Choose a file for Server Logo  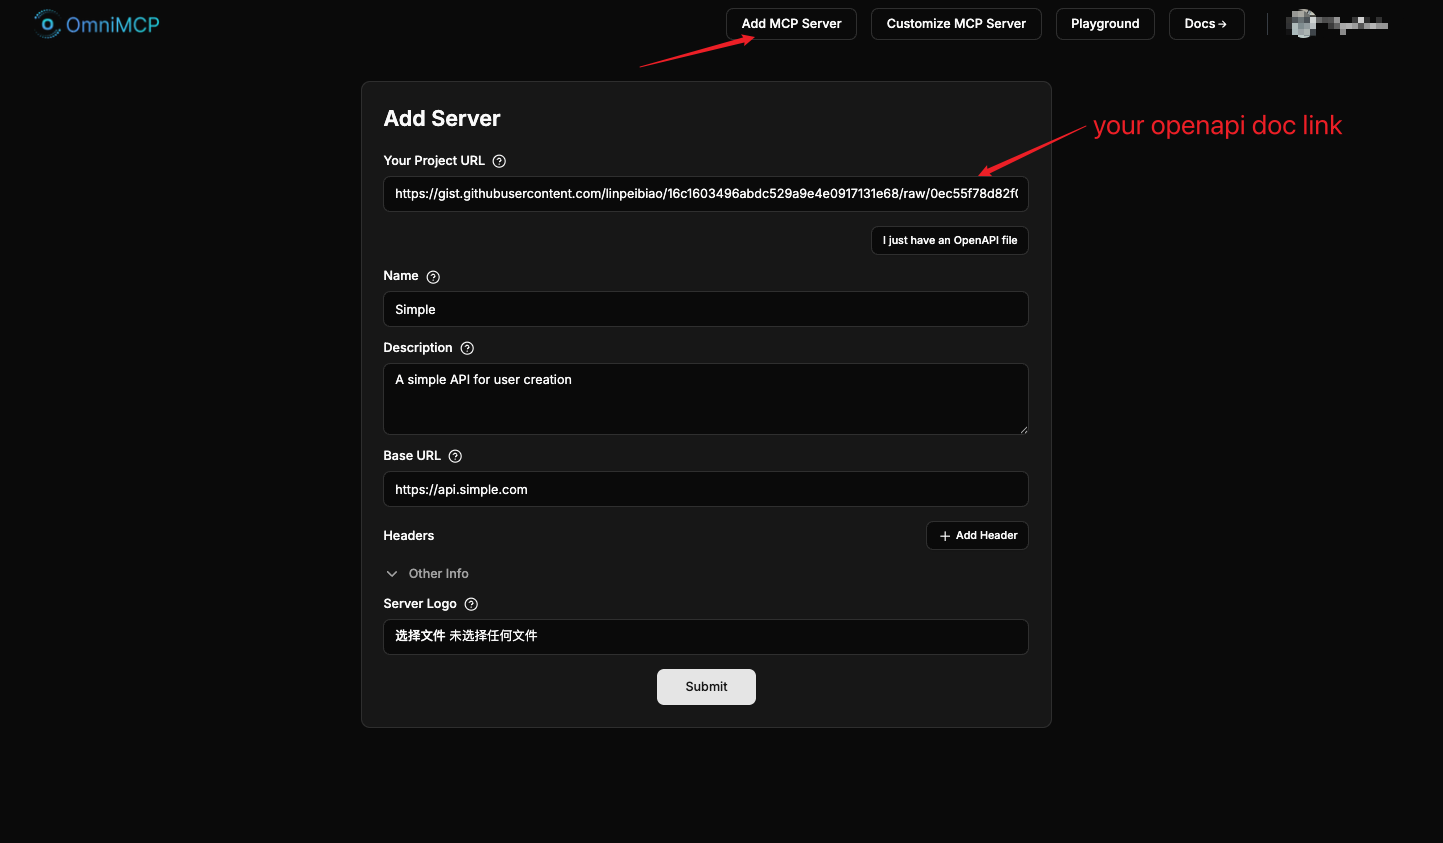click(x=420, y=636)
